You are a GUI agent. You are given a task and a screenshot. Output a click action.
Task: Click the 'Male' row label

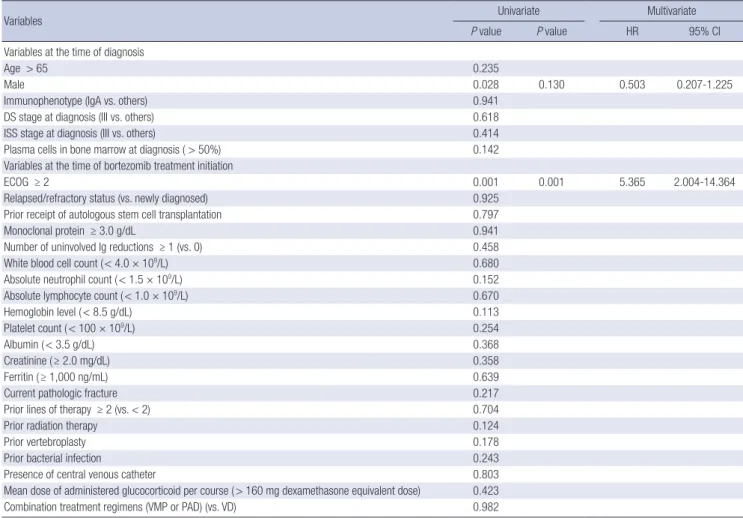click(14, 84)
